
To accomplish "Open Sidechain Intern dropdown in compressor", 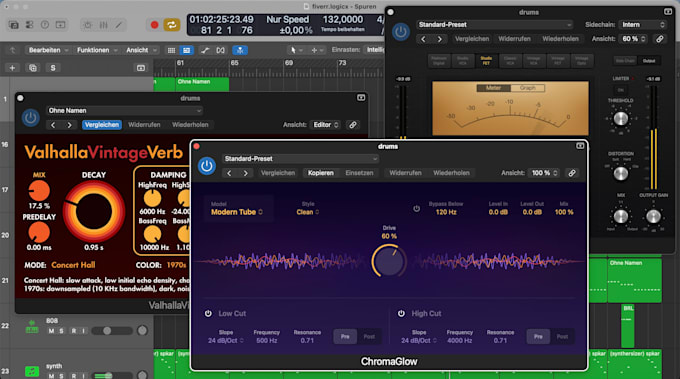I will (643, 25).
